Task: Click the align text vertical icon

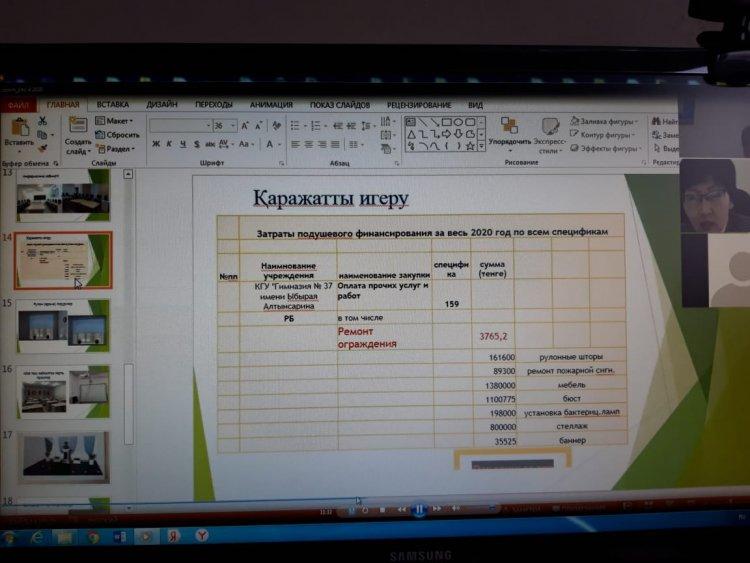Action: (387, 135)
